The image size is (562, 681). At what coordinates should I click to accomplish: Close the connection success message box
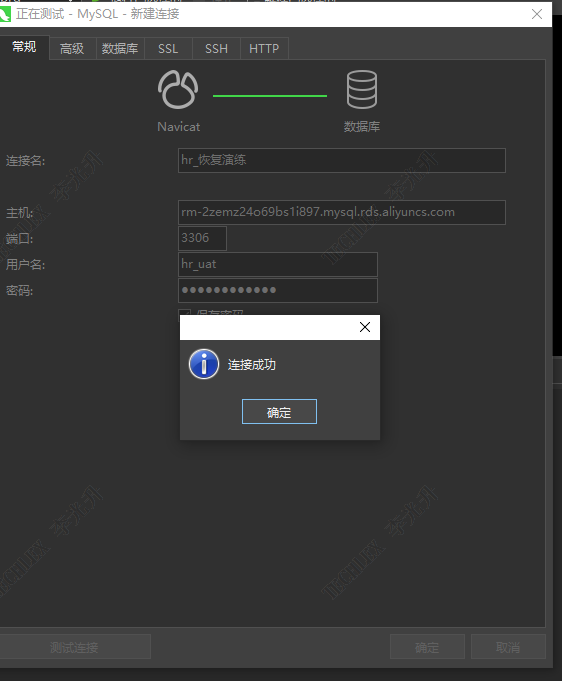click(x=365, y=327)
